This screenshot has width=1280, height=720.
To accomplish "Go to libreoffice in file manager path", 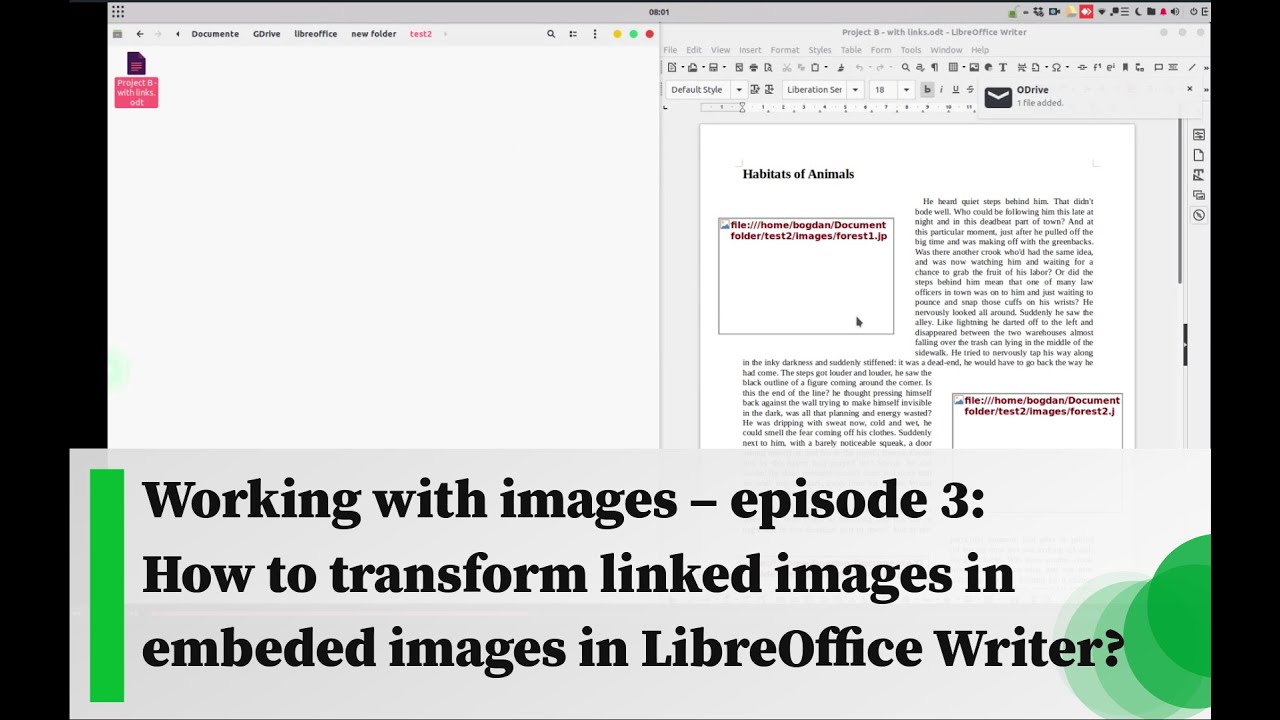I will [x=315, y=34].
